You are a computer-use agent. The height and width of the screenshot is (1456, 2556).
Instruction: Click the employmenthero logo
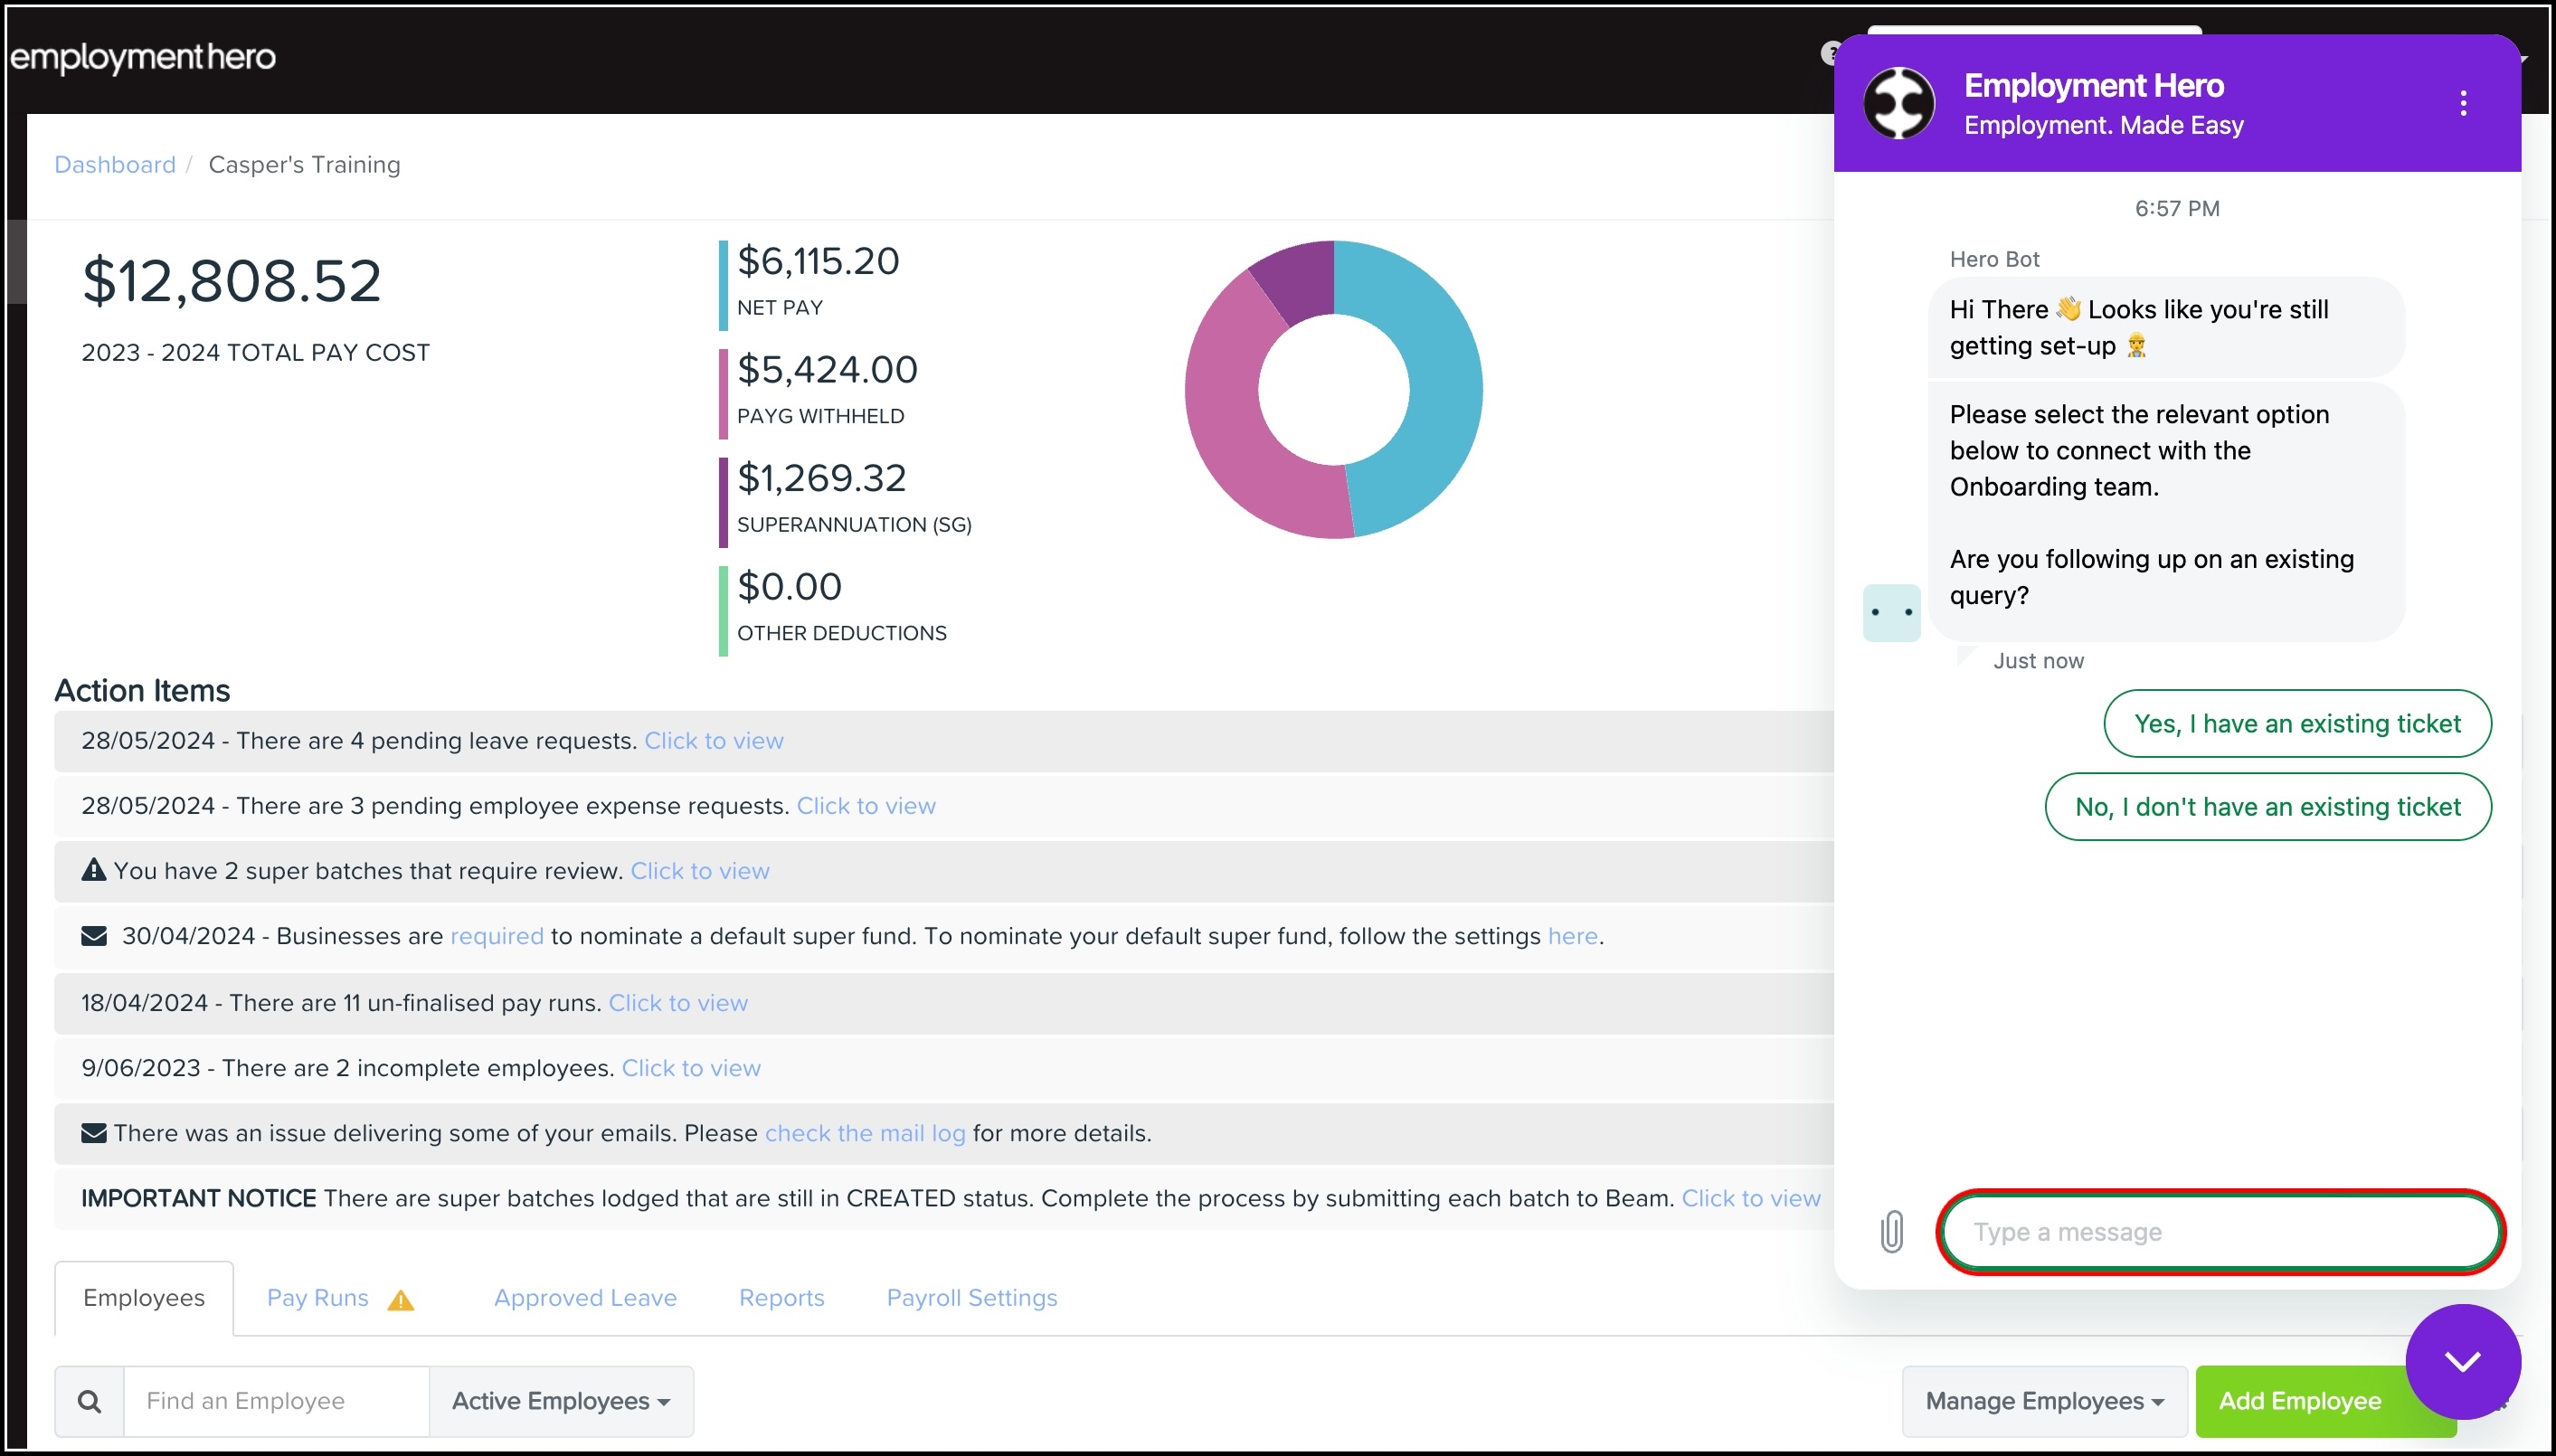(143, 57)
